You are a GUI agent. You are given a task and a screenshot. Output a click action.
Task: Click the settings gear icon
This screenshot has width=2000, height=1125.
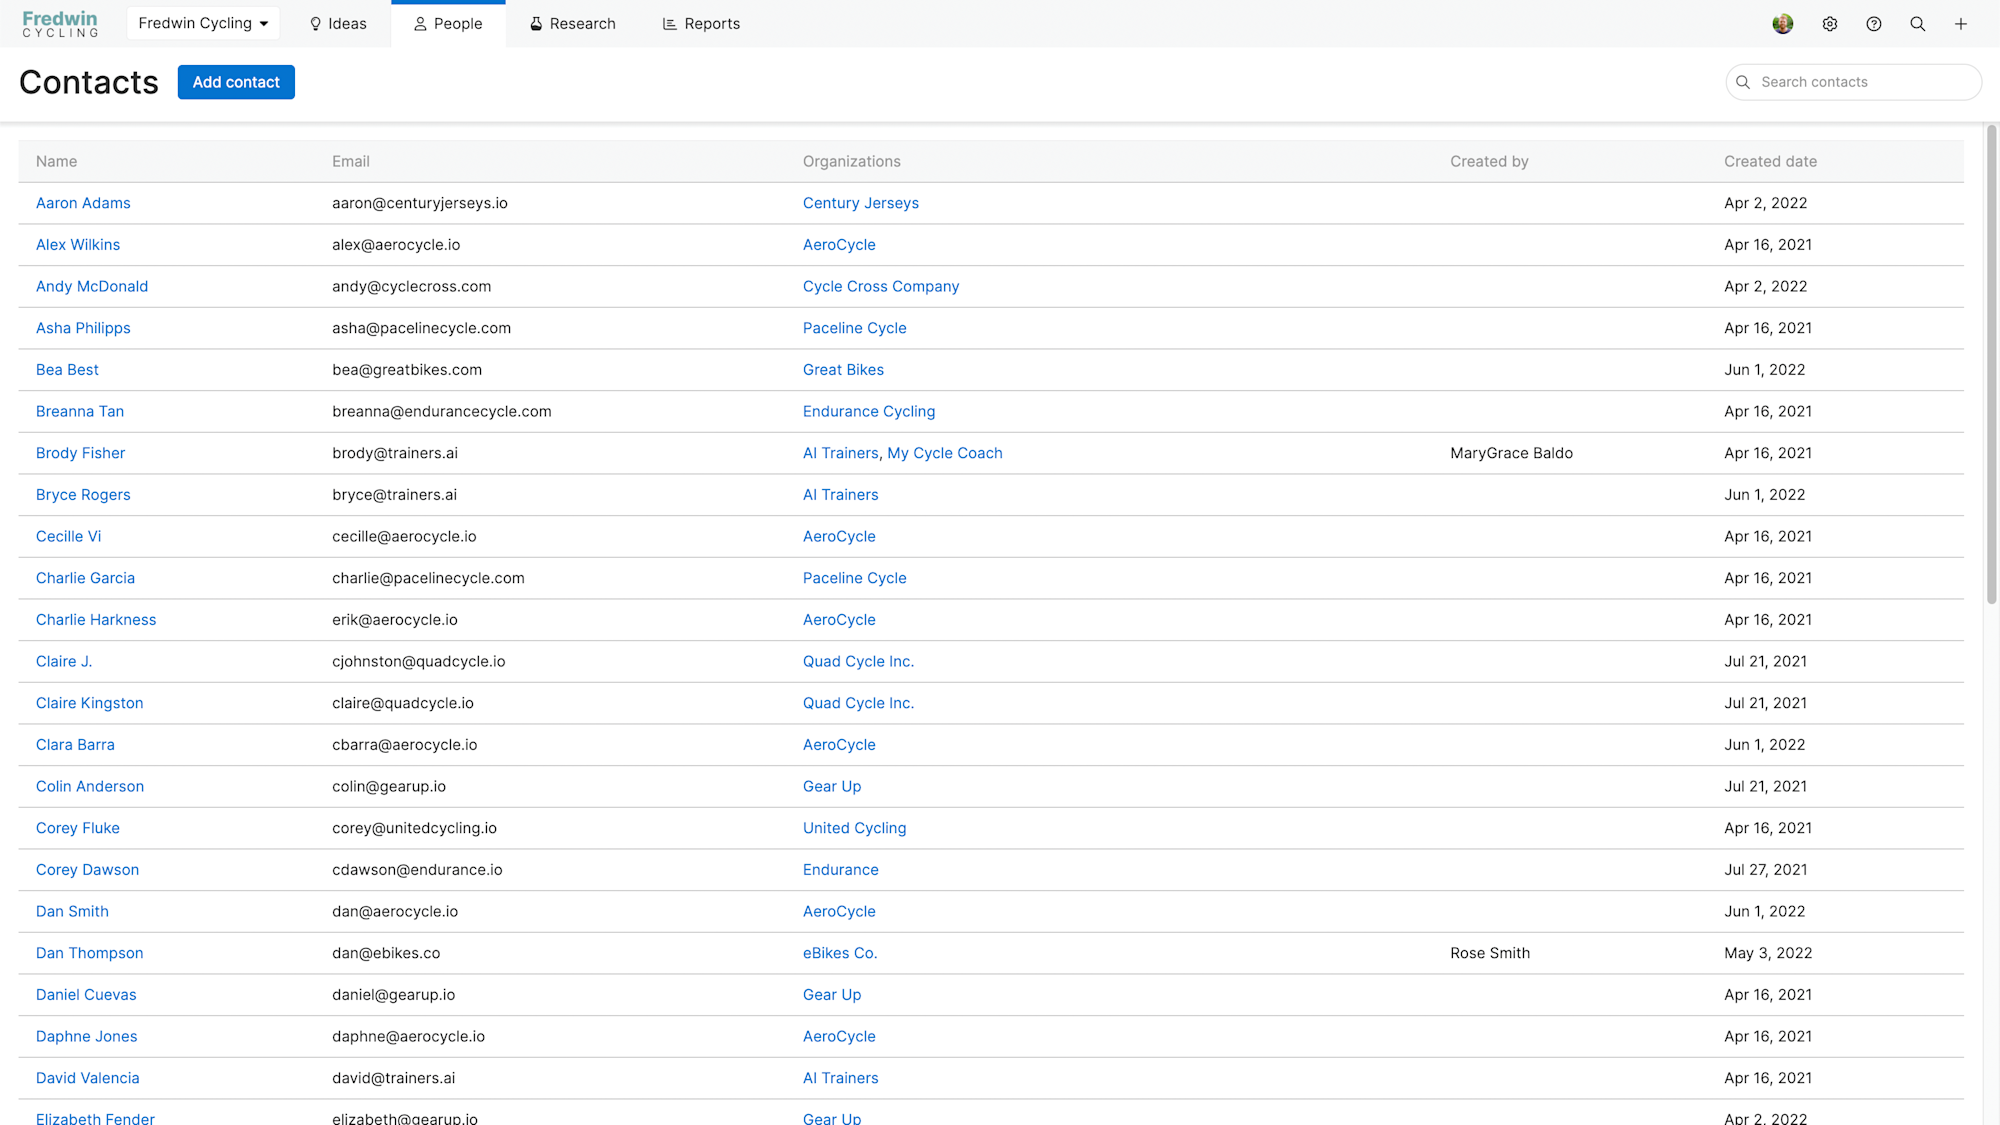[x=1829, y=24]
